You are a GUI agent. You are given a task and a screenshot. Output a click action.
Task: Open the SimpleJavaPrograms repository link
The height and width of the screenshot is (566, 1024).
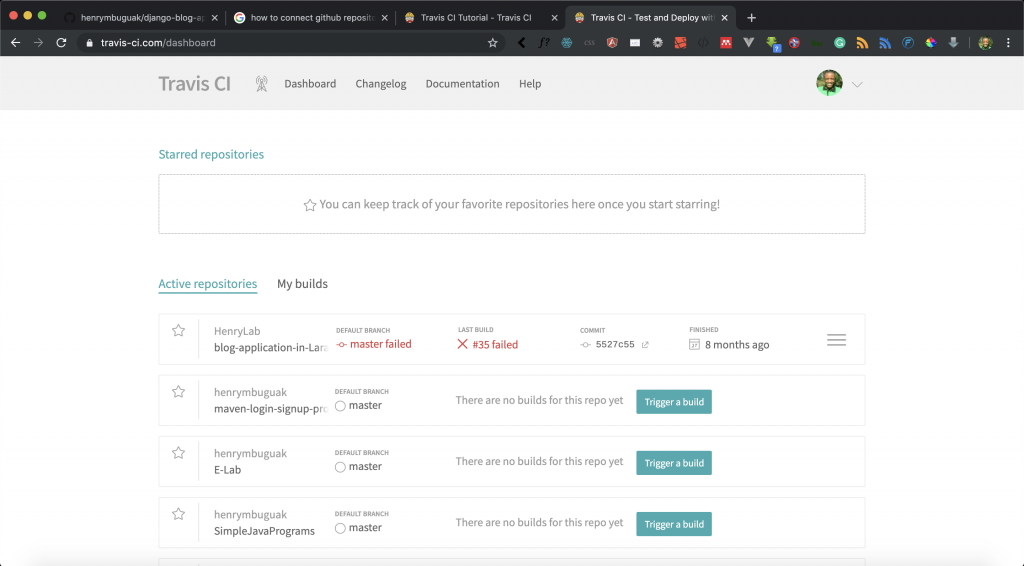pyautogui.click(x=264, y=531)
